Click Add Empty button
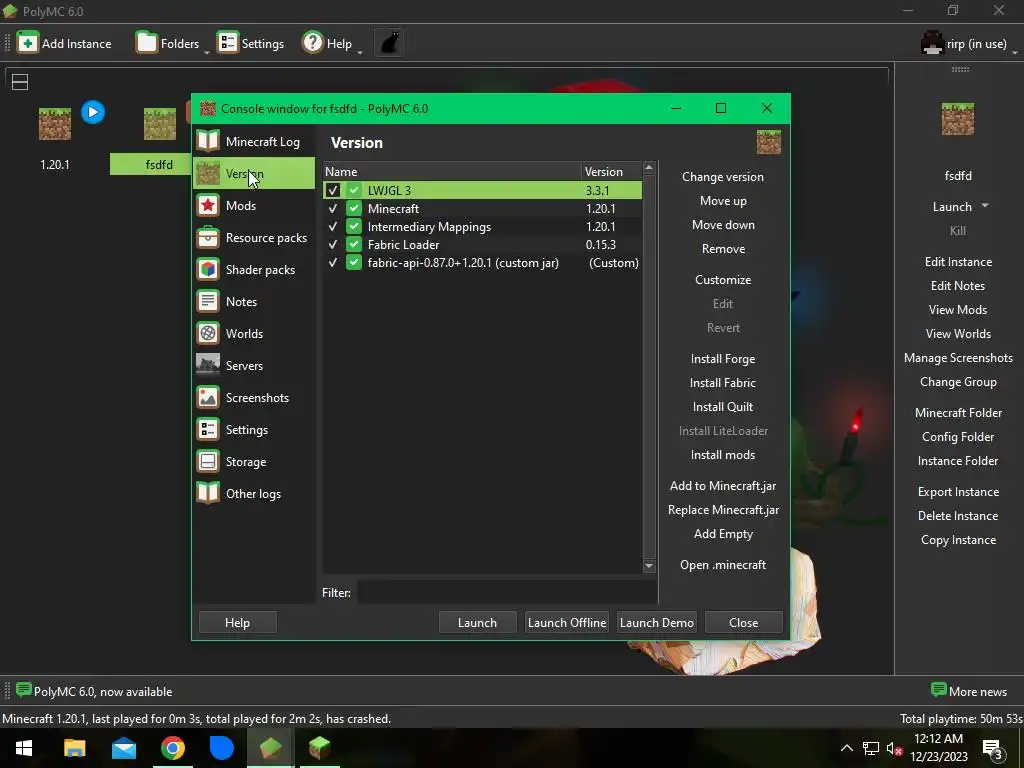 pos(722,534)
